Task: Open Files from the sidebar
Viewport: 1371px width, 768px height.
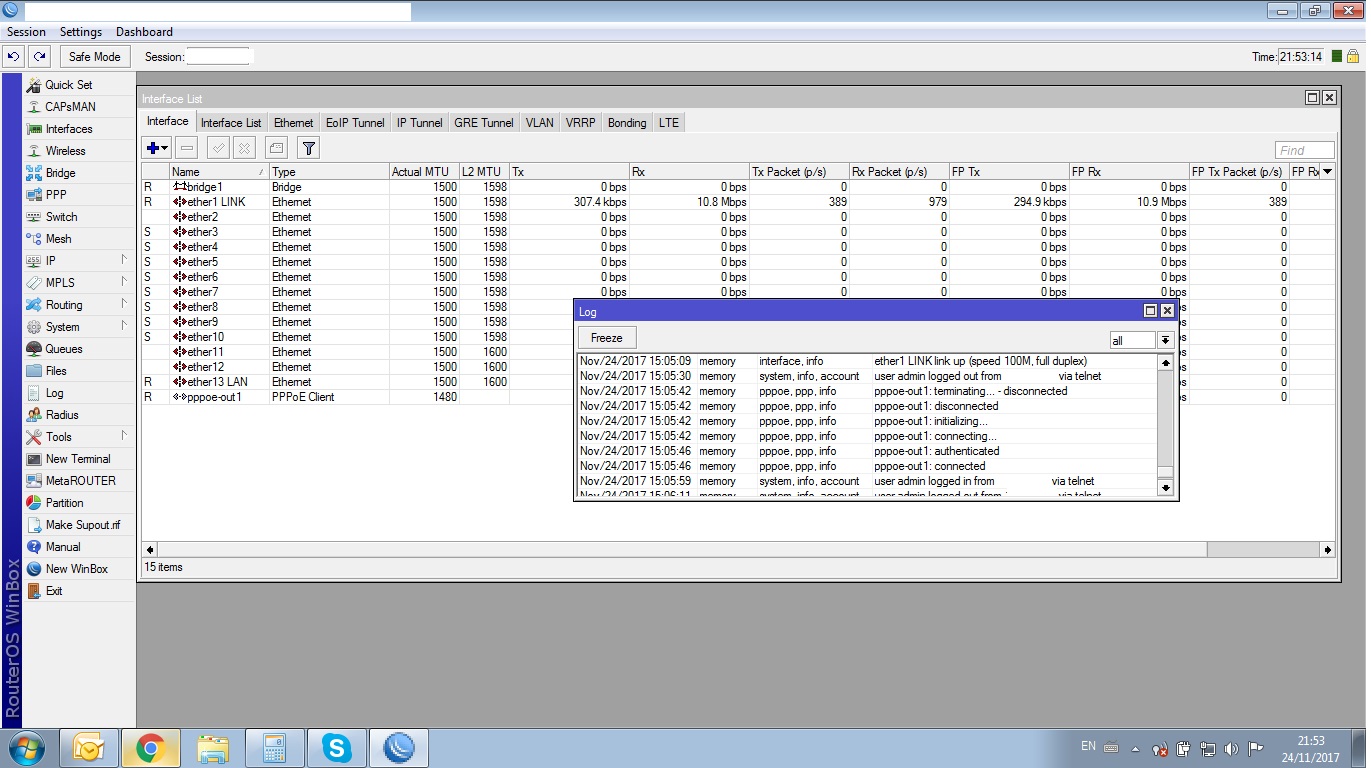Action: pos(56,371)
